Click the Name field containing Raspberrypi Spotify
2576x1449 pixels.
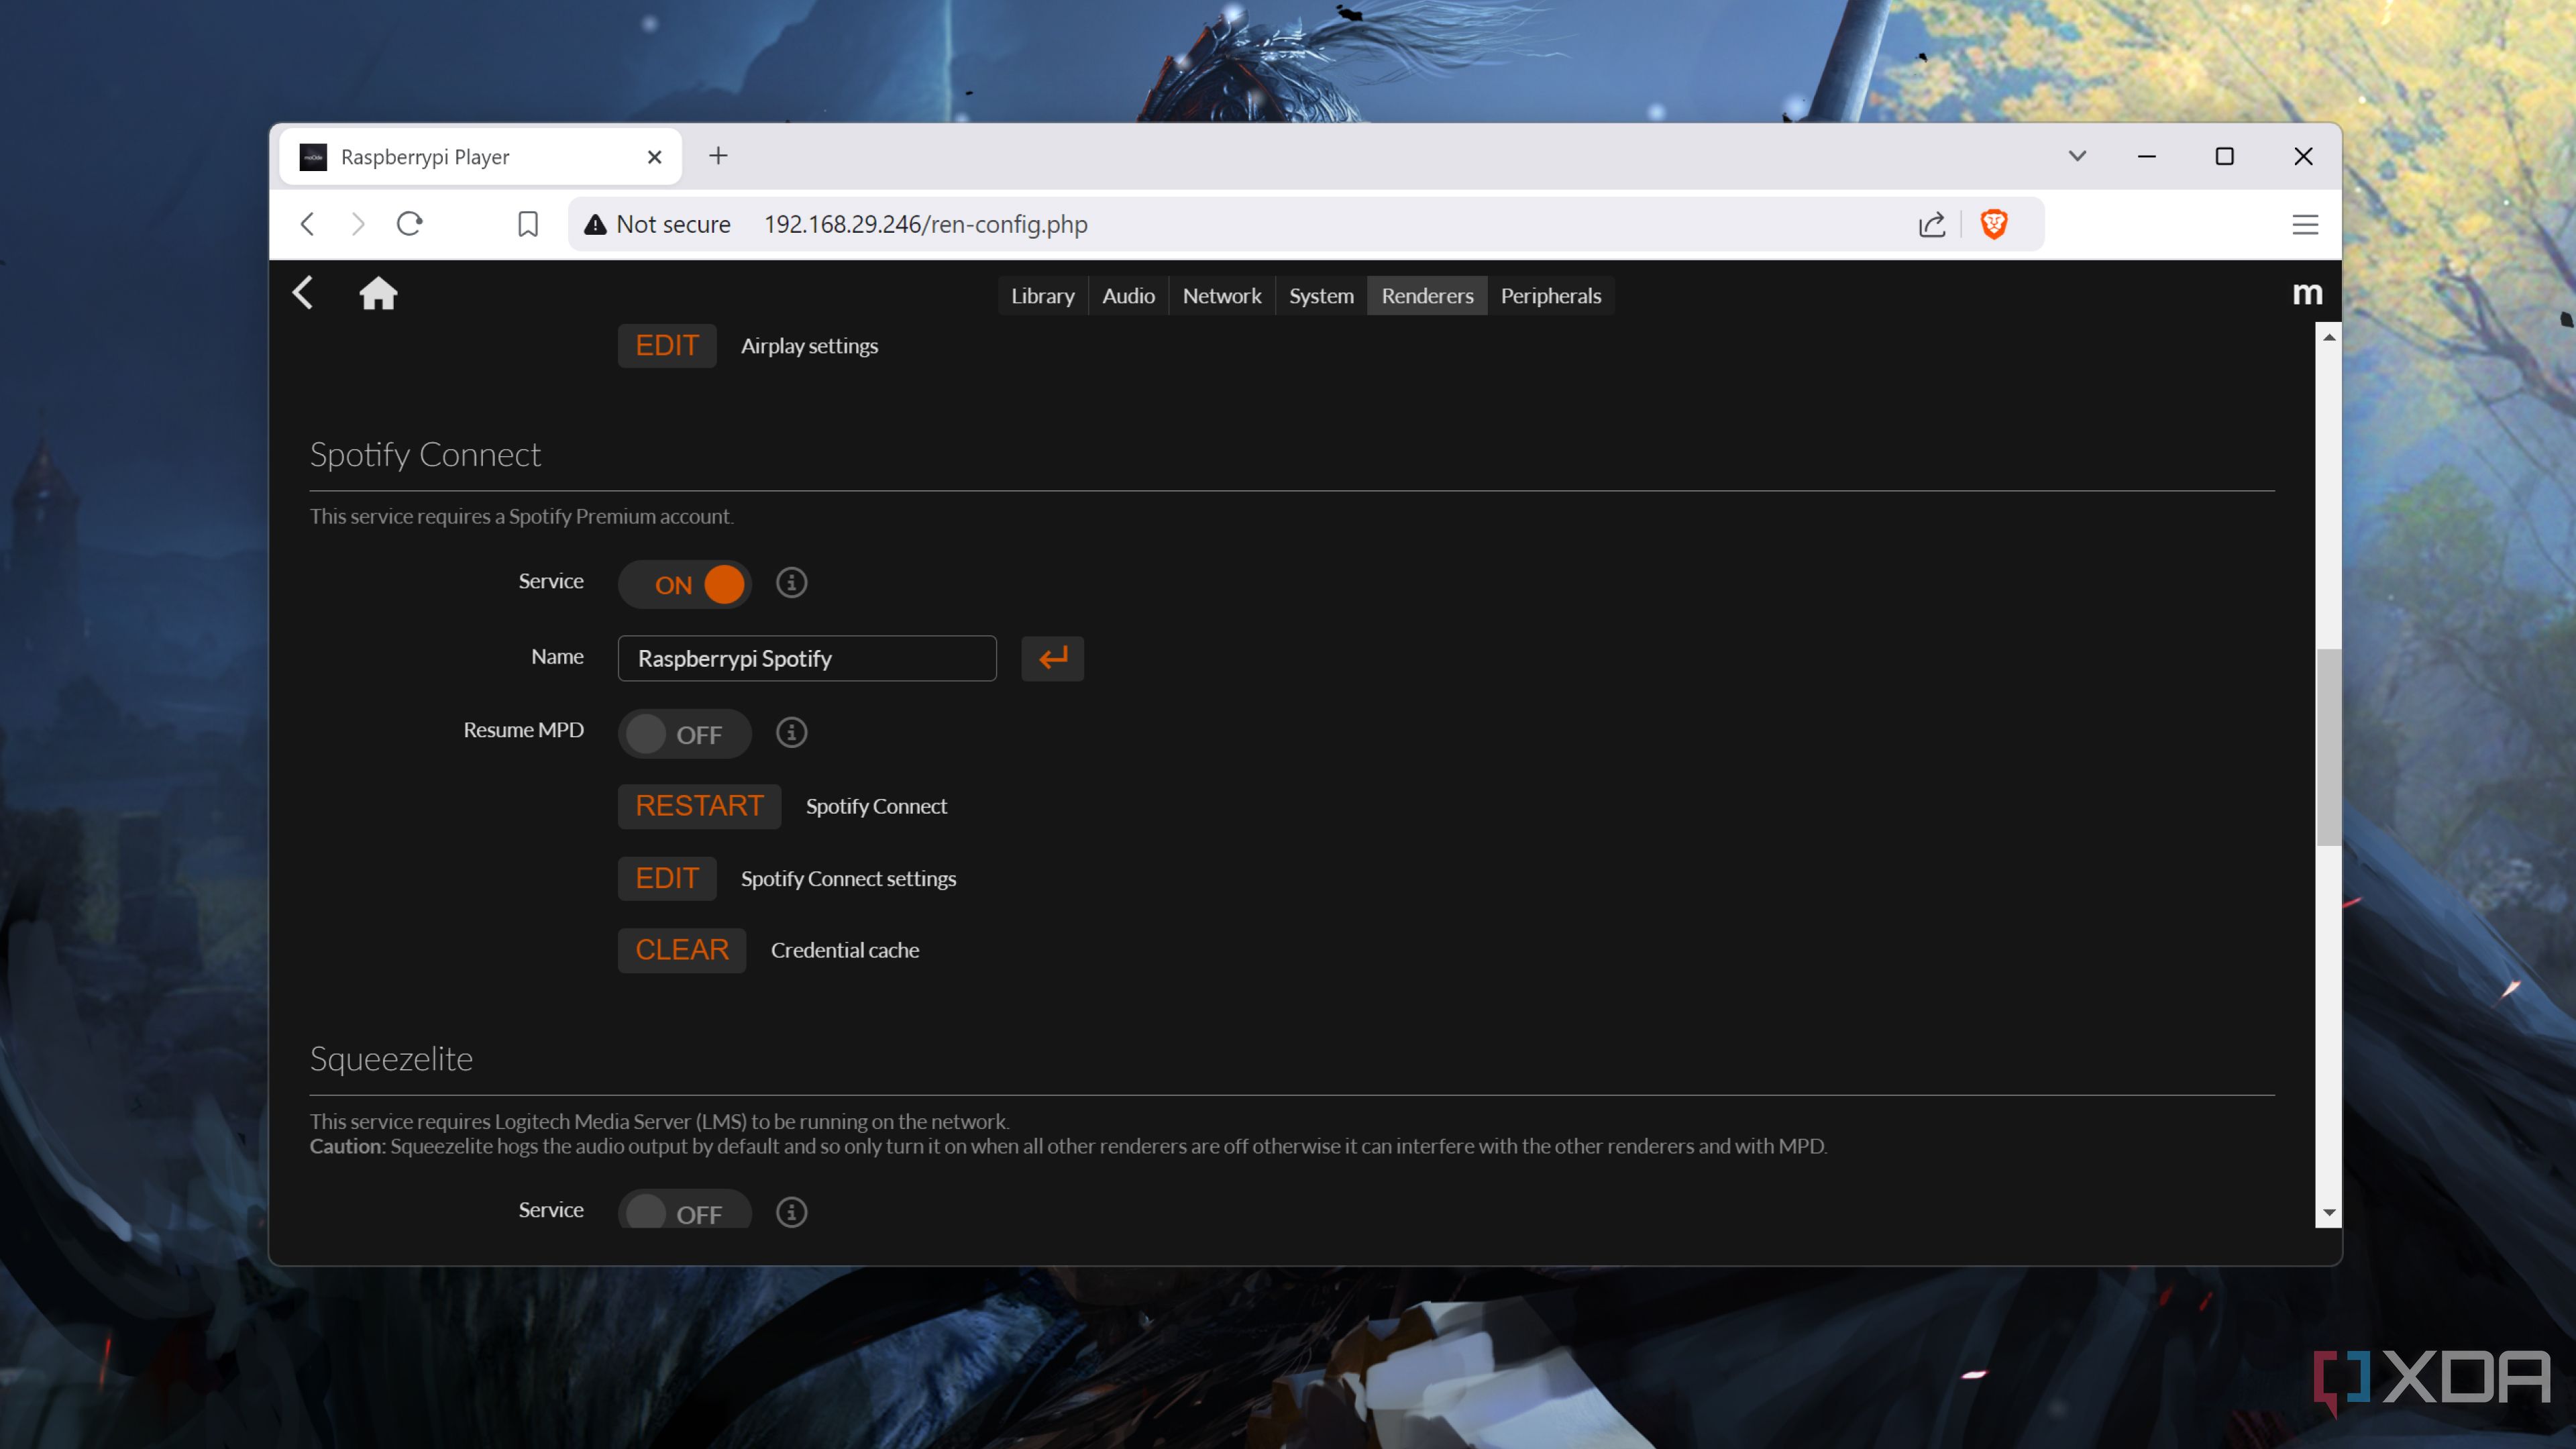807,658
